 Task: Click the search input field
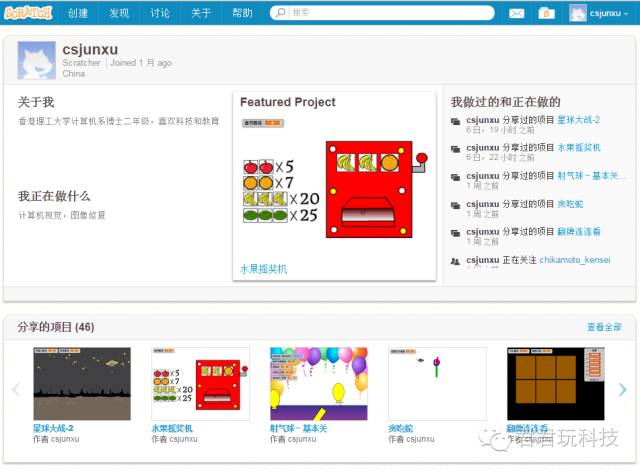click(x=382, y=13)
